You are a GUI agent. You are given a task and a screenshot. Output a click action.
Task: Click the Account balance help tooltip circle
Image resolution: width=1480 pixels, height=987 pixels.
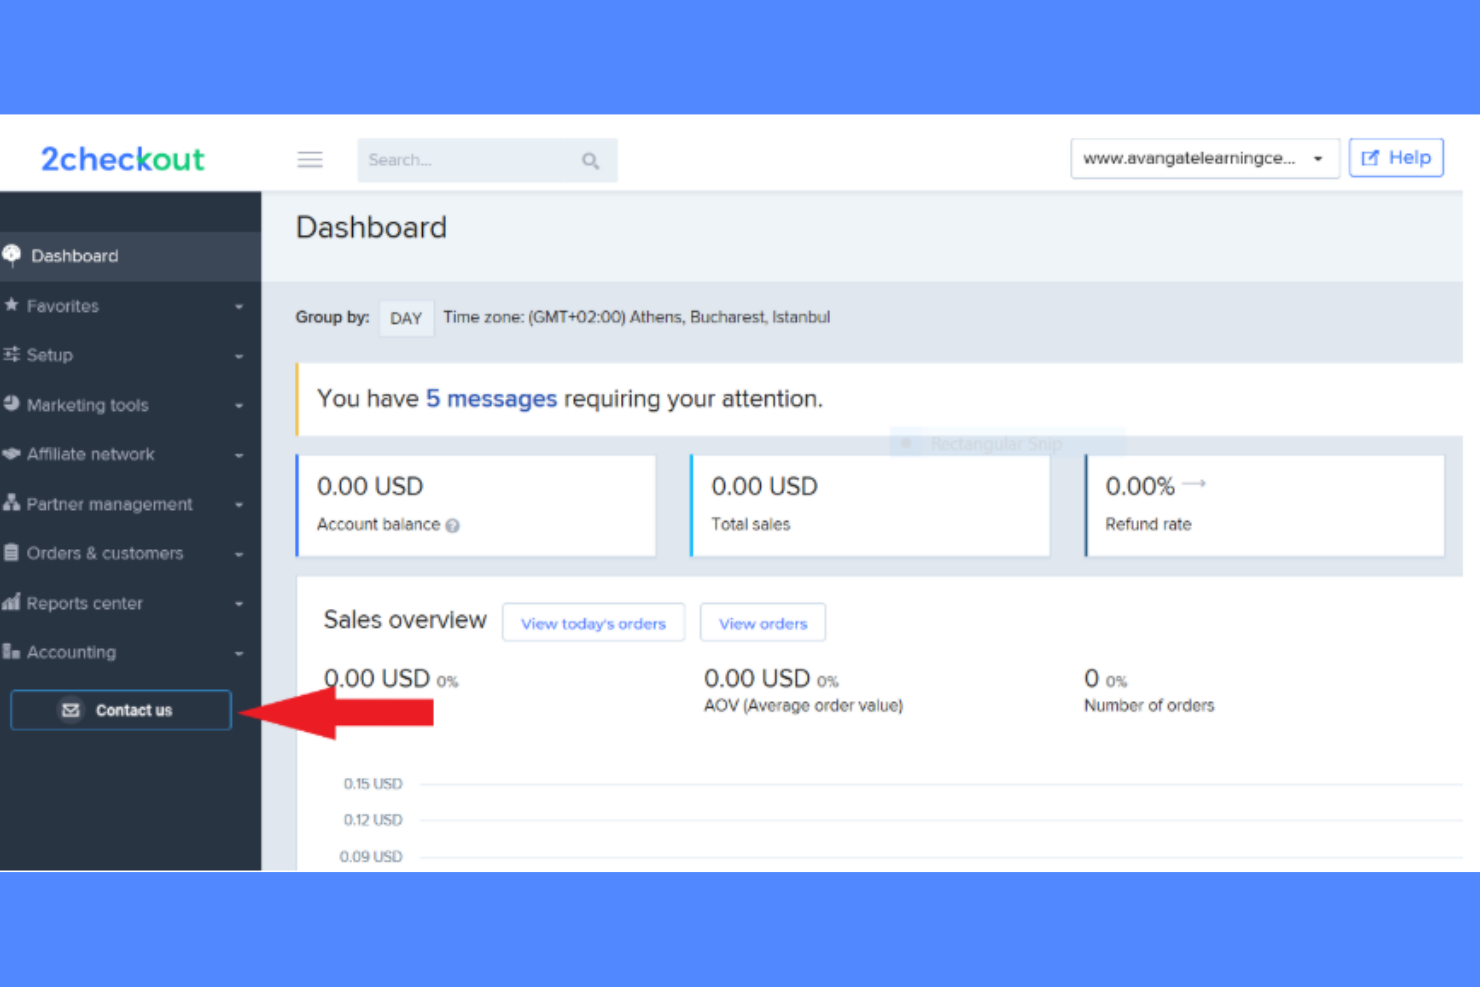(452, 525)
